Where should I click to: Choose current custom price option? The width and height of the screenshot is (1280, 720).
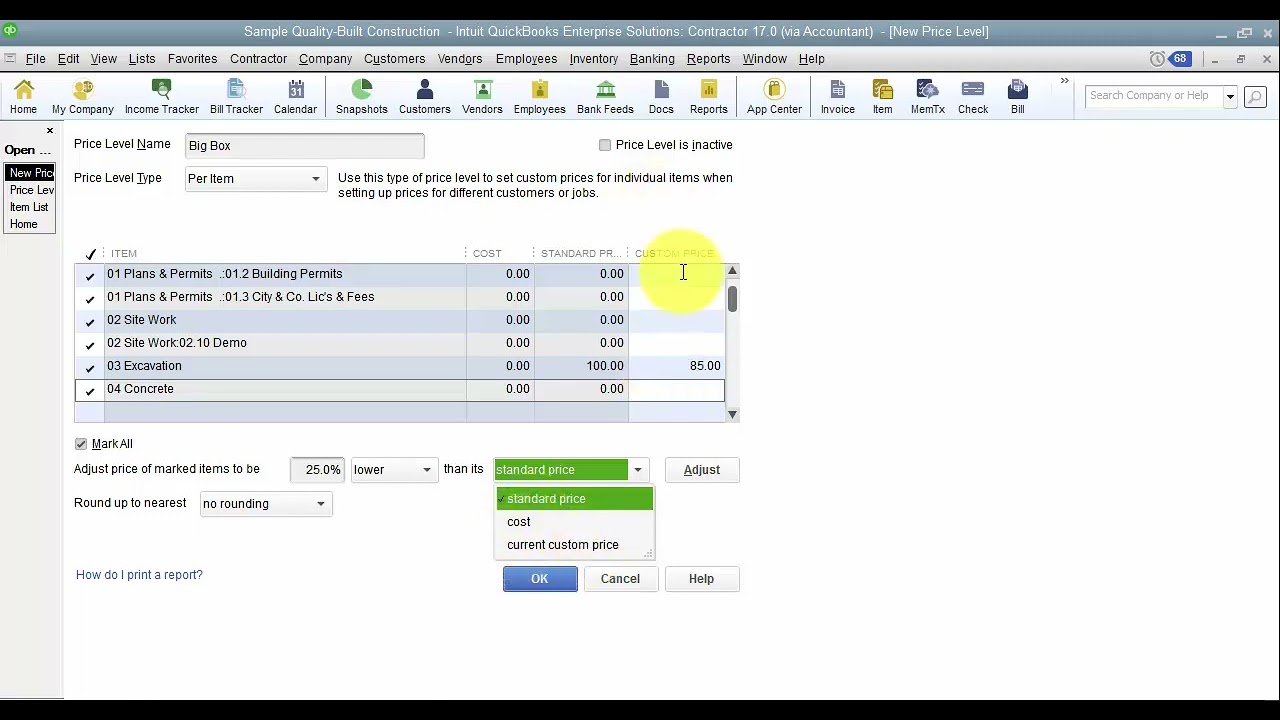click(574, 545)
